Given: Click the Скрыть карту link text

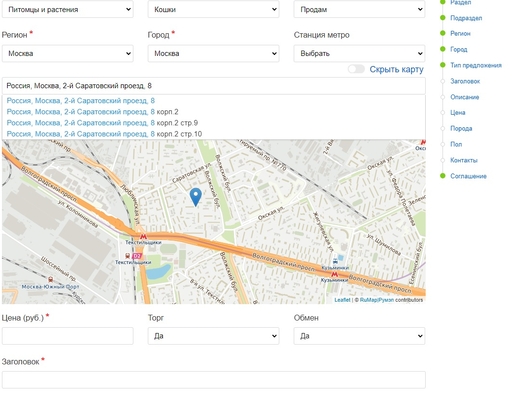Looking at the screenshot, I should tap(396, 69).
